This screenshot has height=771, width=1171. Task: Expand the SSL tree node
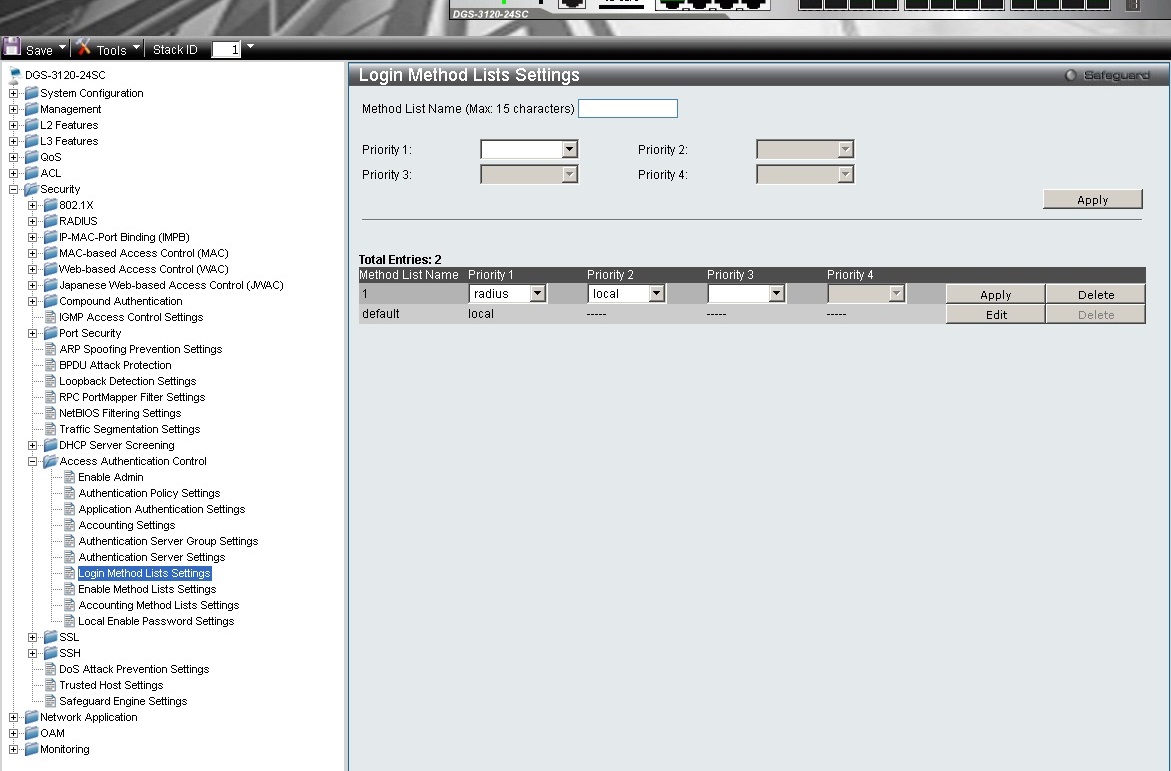pyautogui.click(x=33, y=637)
